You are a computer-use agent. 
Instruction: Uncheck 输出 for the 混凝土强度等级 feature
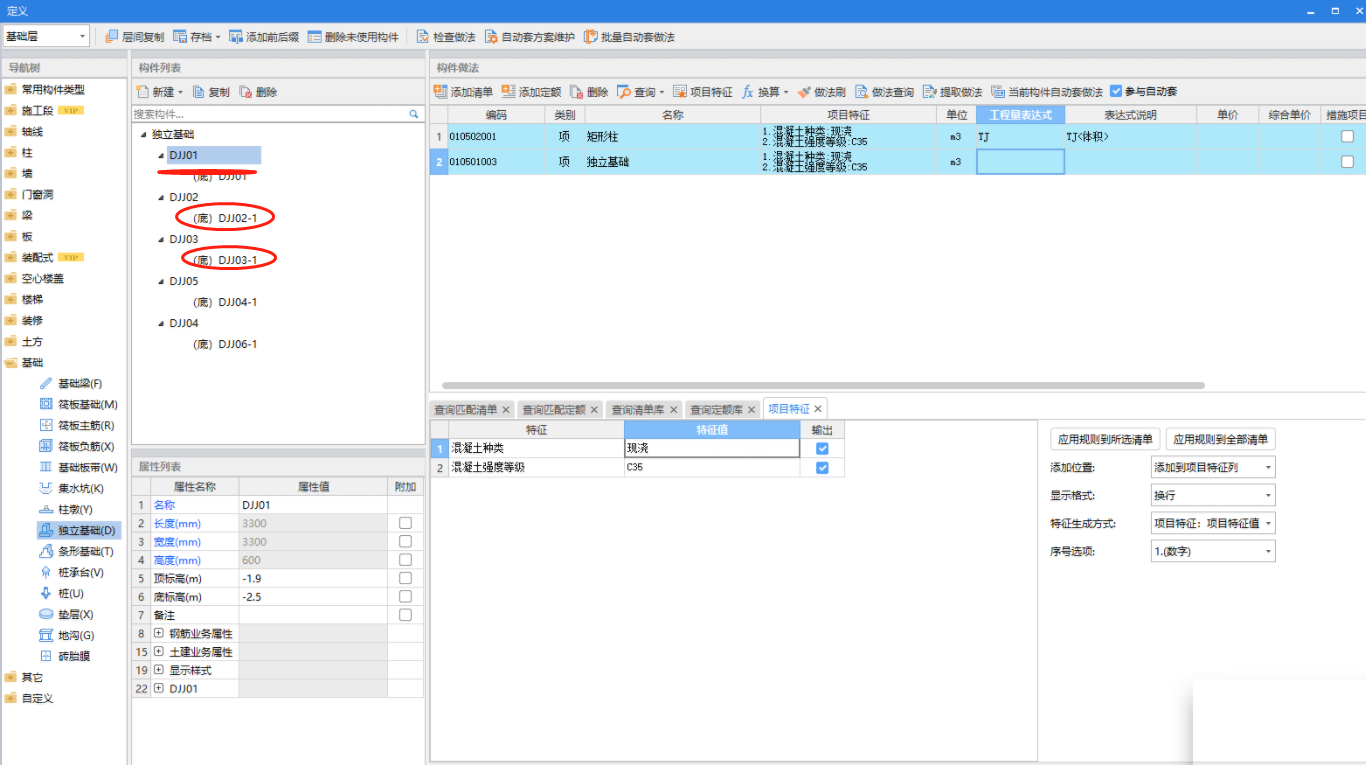822,468
